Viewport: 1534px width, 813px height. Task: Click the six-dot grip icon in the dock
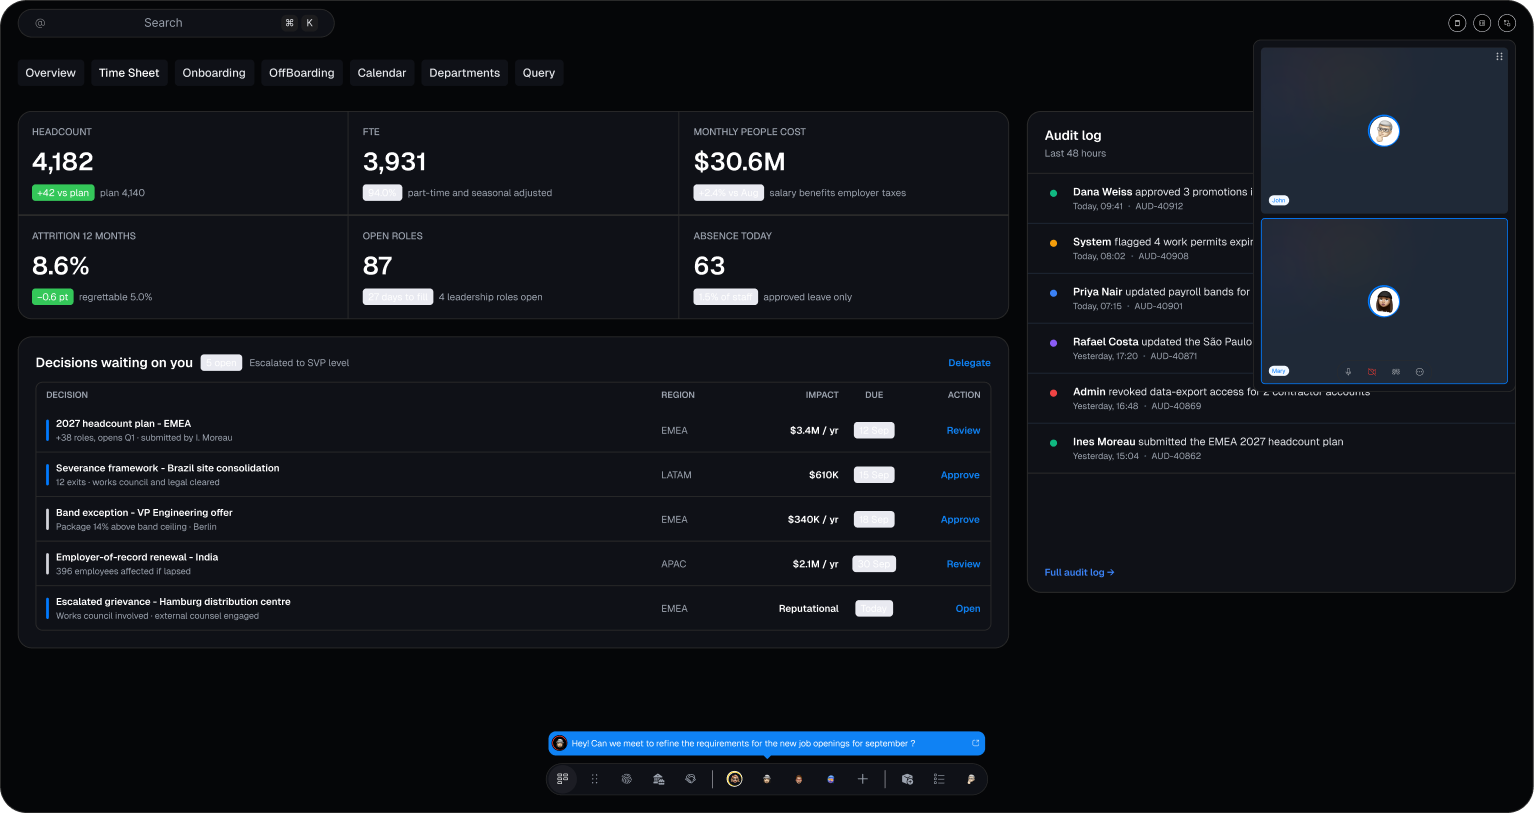tap(595, 779)
